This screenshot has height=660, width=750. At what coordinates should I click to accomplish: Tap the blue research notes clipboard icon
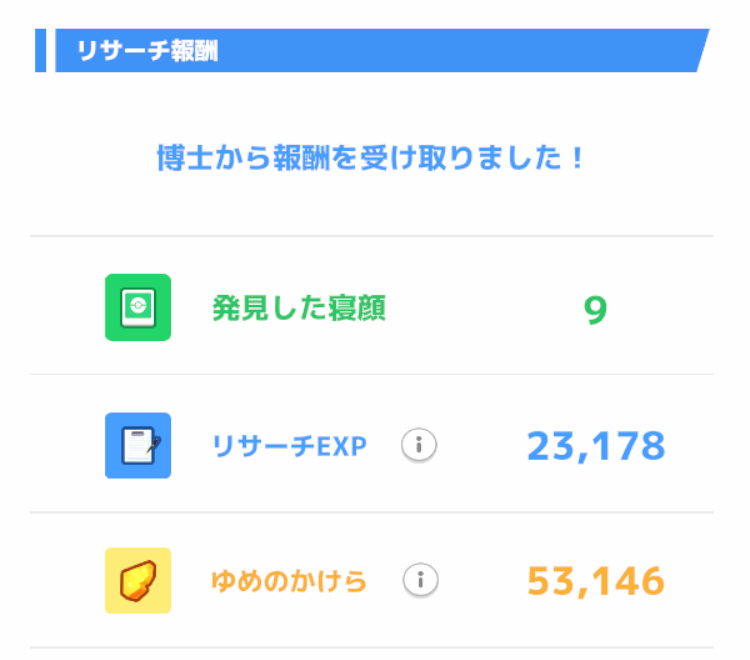tap(138, 445)
